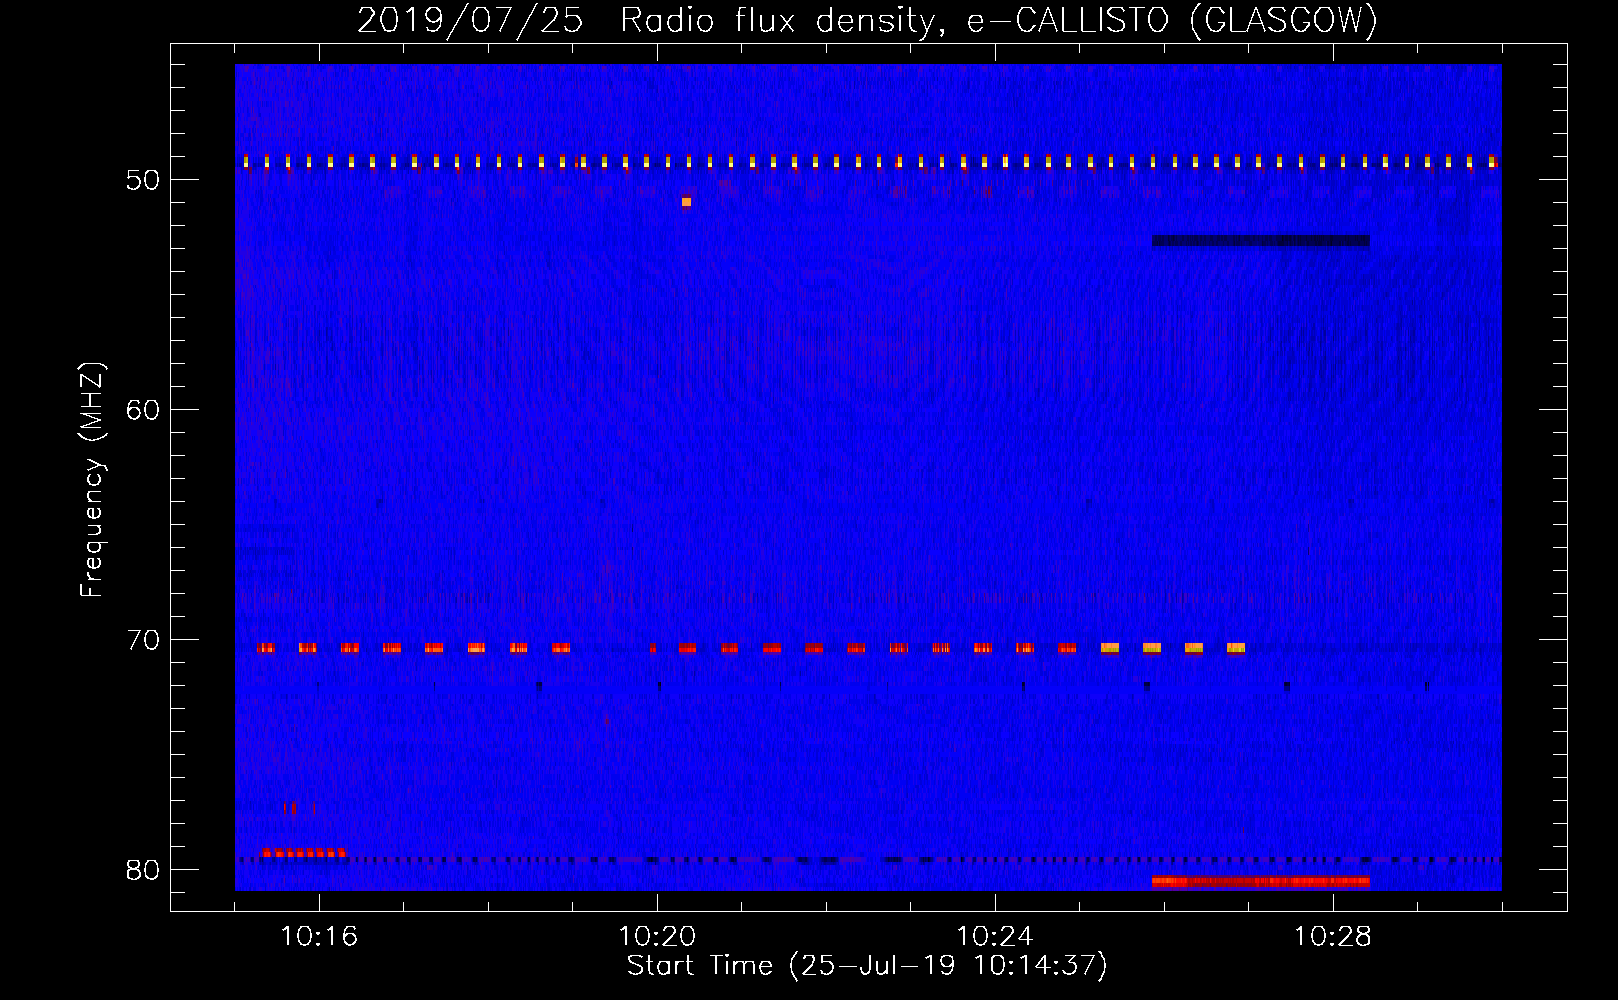The height and width of the screenshot is (1000, 1618).
Task: Click the 50 frequency tick label
Action: [143, 180]
